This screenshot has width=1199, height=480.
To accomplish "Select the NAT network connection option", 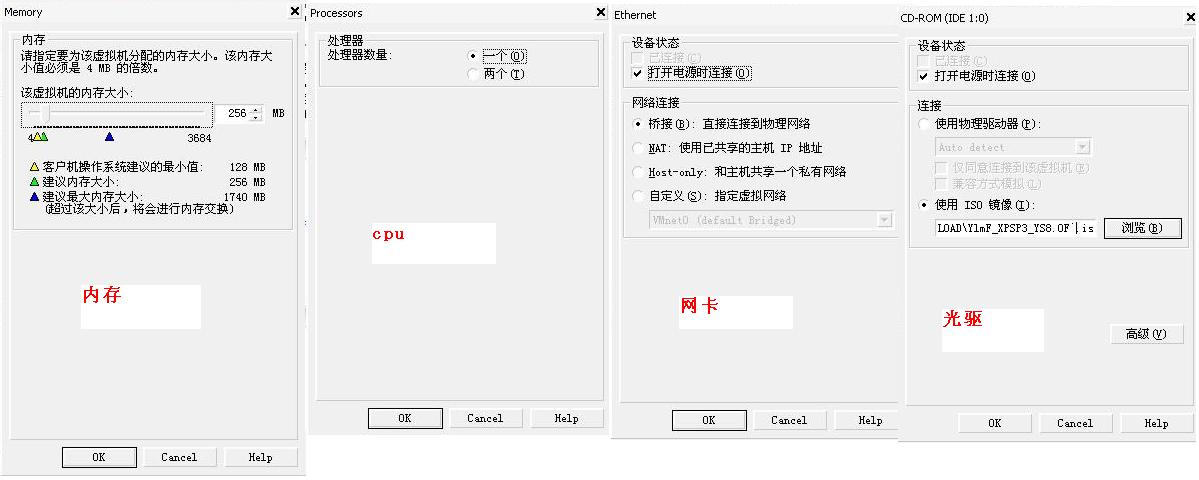I will (638, 148).
